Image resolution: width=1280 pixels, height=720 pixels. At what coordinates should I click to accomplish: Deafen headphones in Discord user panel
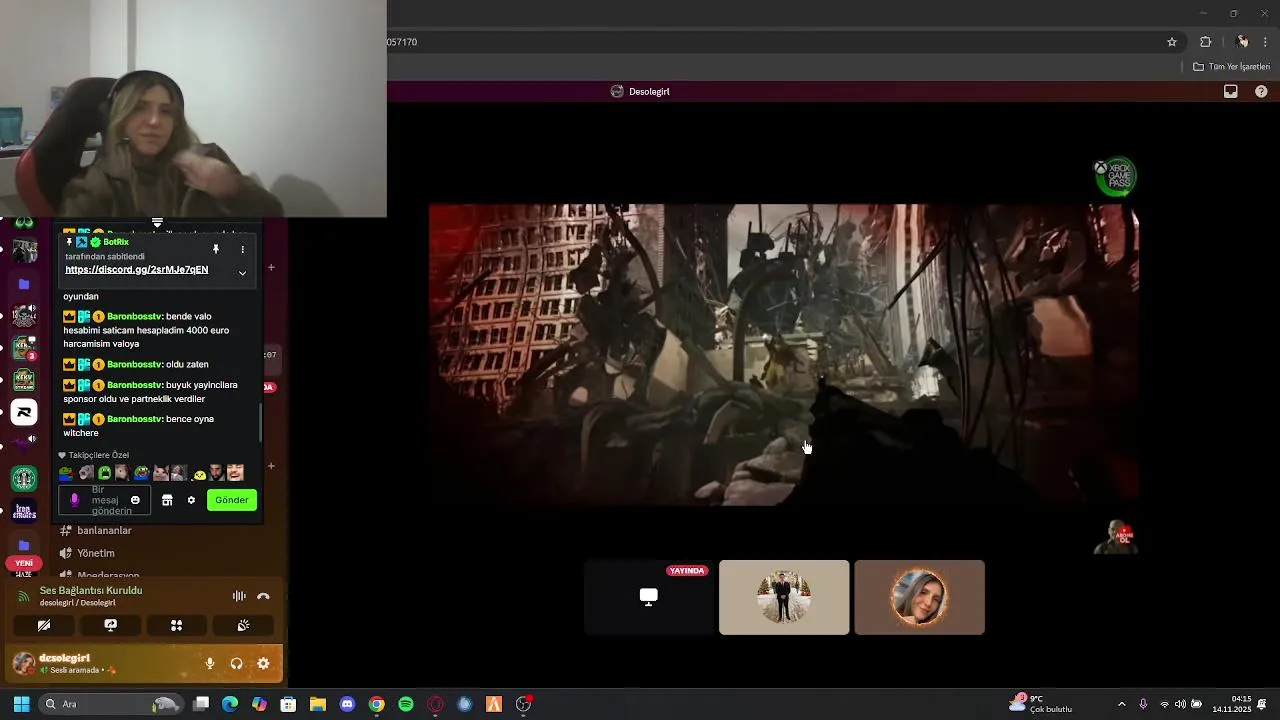237,663
